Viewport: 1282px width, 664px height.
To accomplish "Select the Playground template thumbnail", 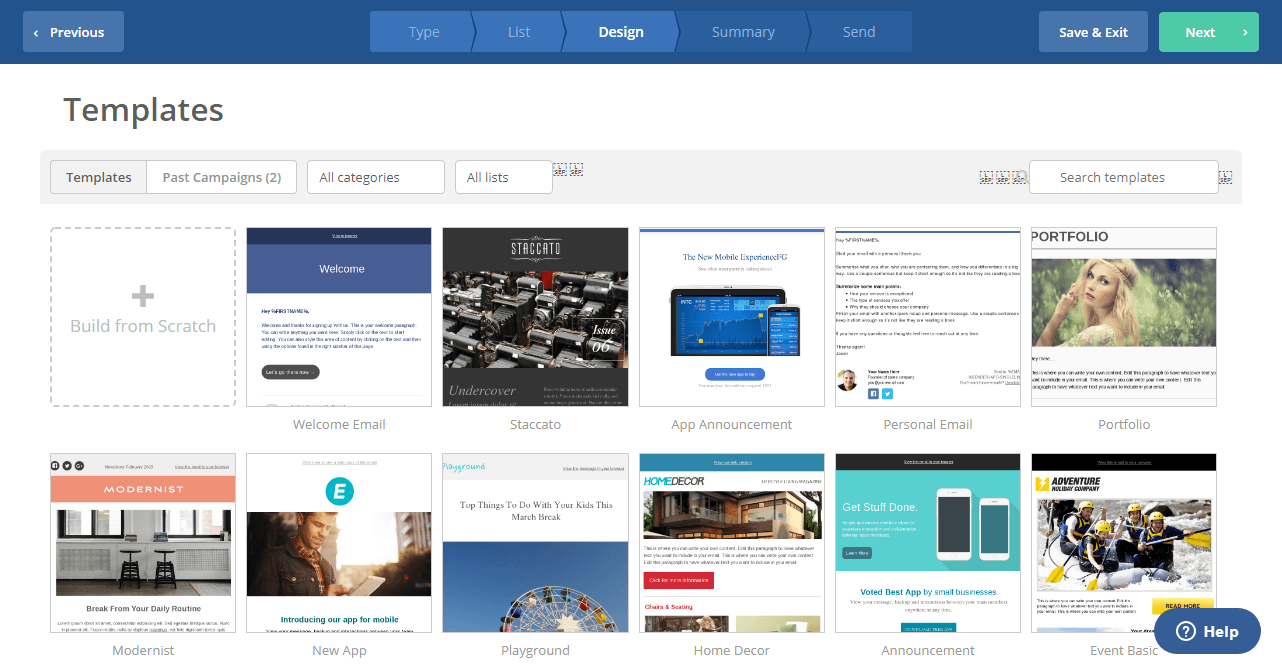I will pyautogui.click(x=535, y=543).
